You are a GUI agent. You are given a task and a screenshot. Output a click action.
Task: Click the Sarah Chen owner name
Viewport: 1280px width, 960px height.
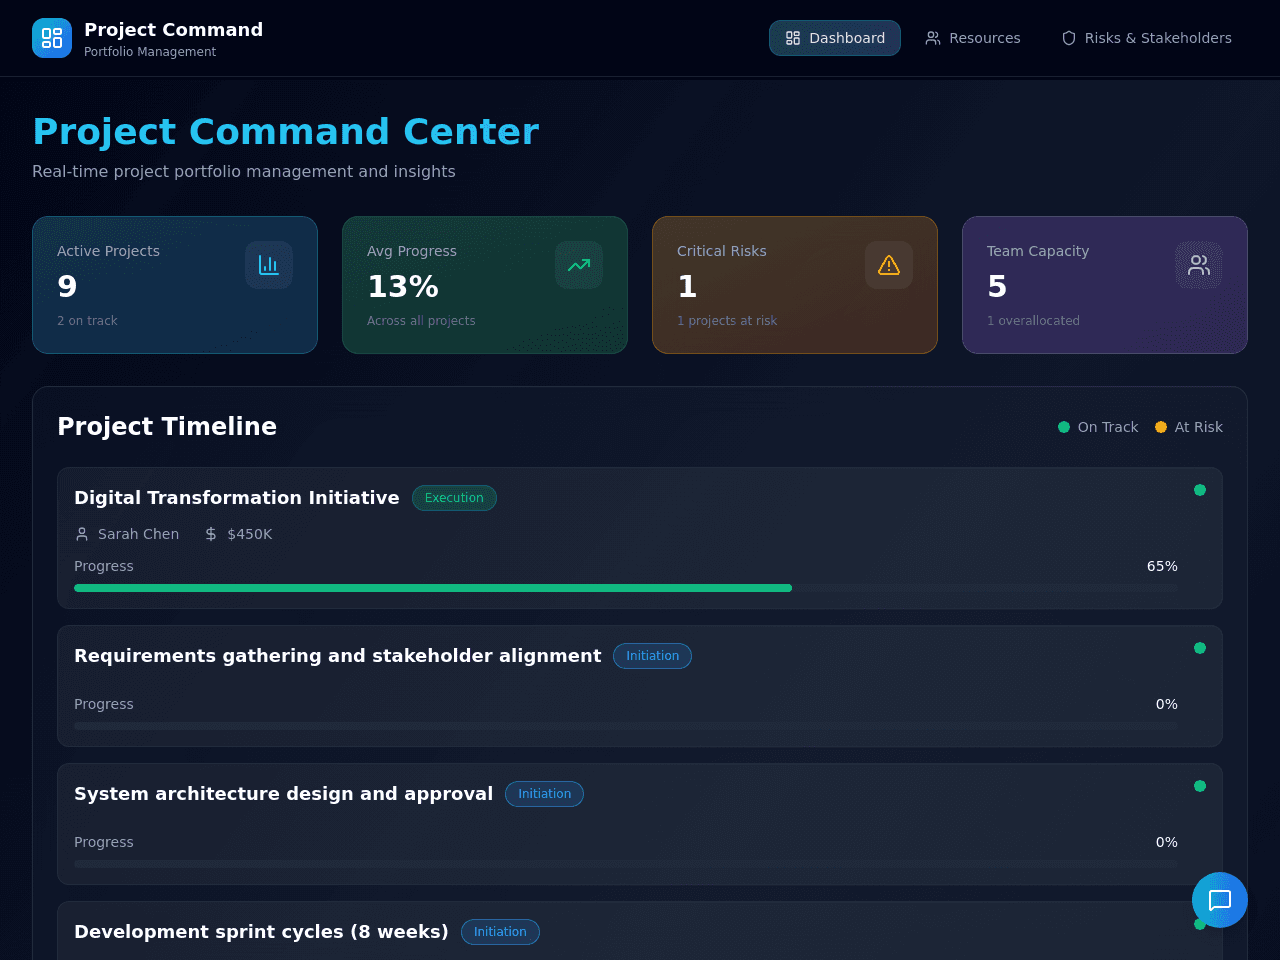point(139,534)
